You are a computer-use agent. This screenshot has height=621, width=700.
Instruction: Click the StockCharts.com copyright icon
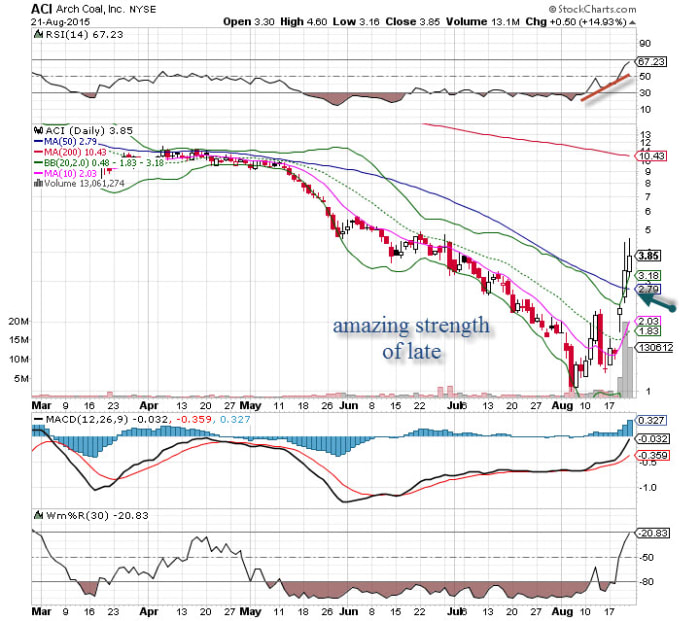pyautogui.click(x=553, y=9)
